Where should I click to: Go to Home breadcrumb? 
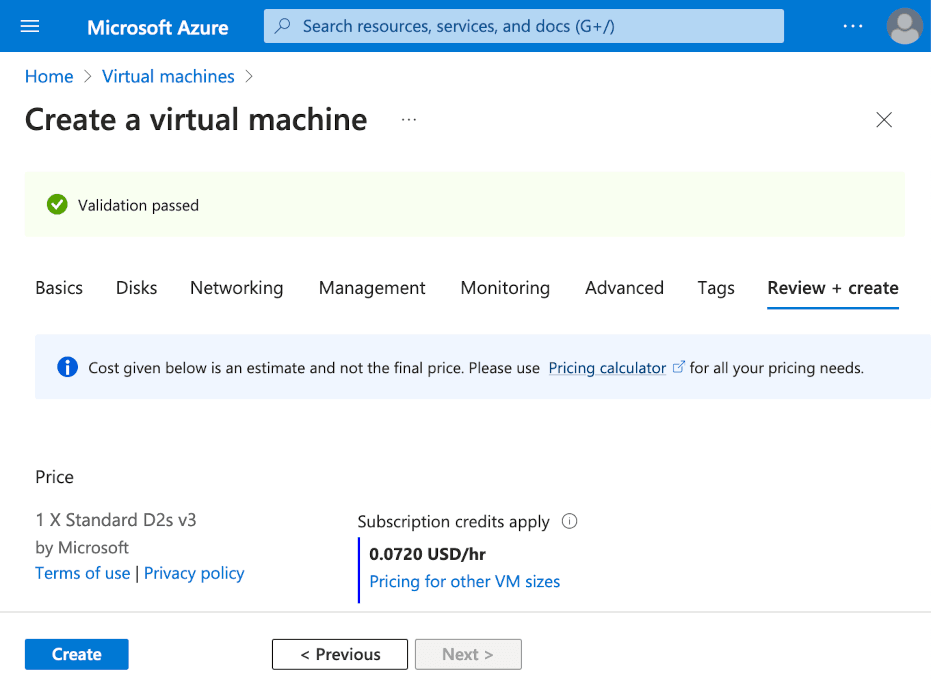[x=49, y=76]
